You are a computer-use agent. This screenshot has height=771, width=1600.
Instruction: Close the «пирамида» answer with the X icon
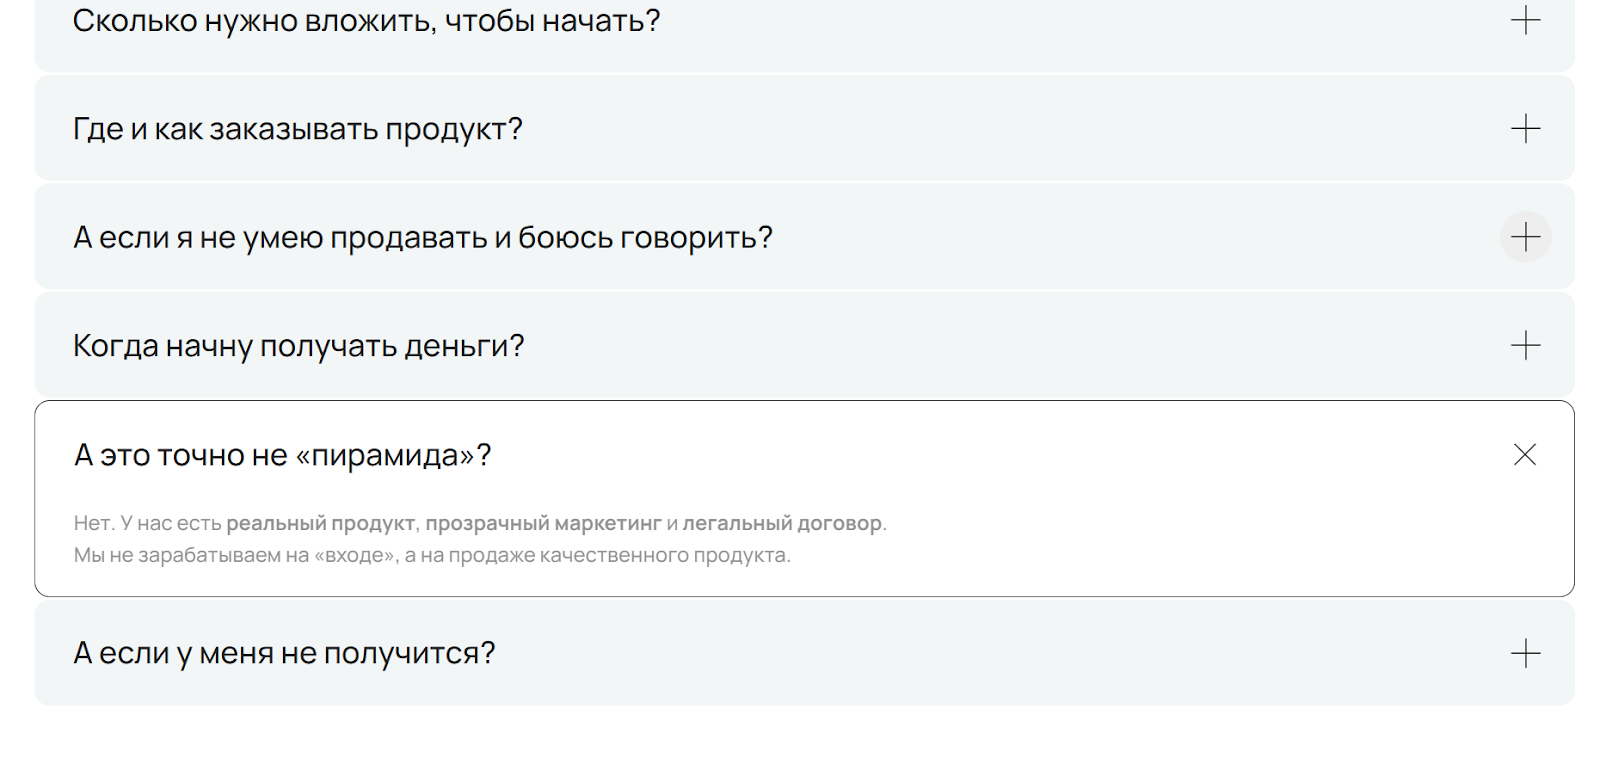coord(1525,455)
